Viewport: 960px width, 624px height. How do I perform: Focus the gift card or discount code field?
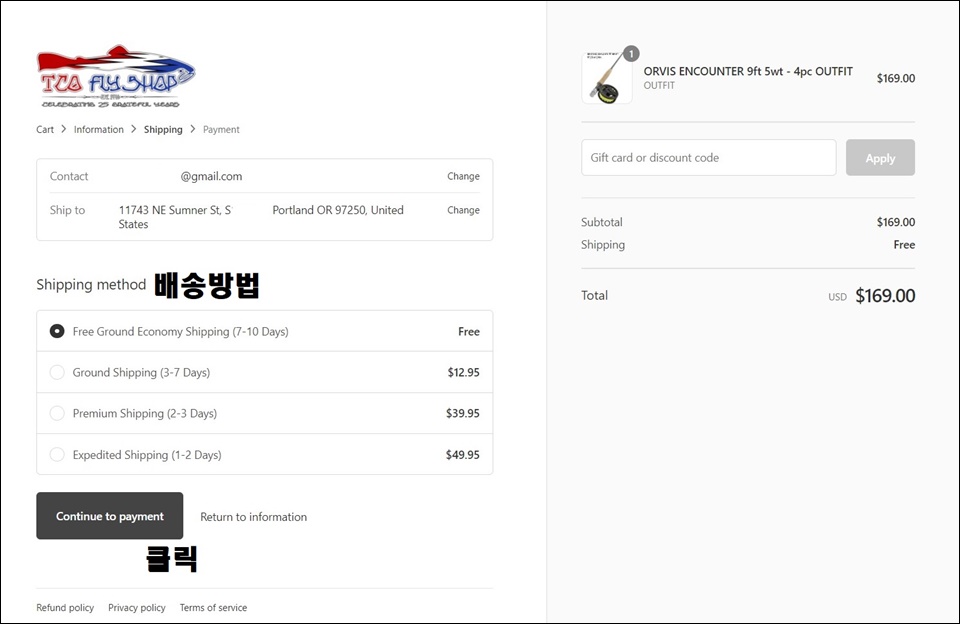(708, 157)
